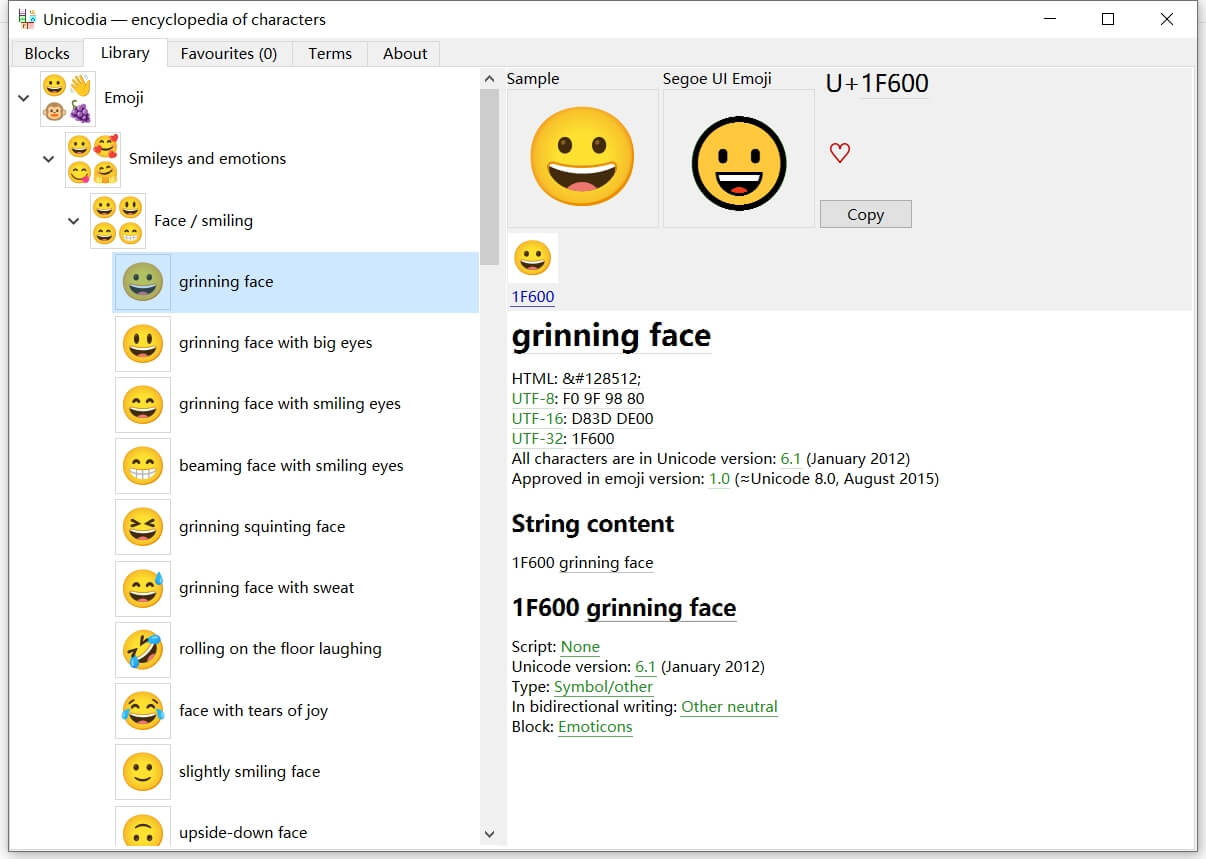1206x859 pixels.
Task: Open the 1F600 code link under emoji
Action: pyautogui.click(x=533, y=297)
